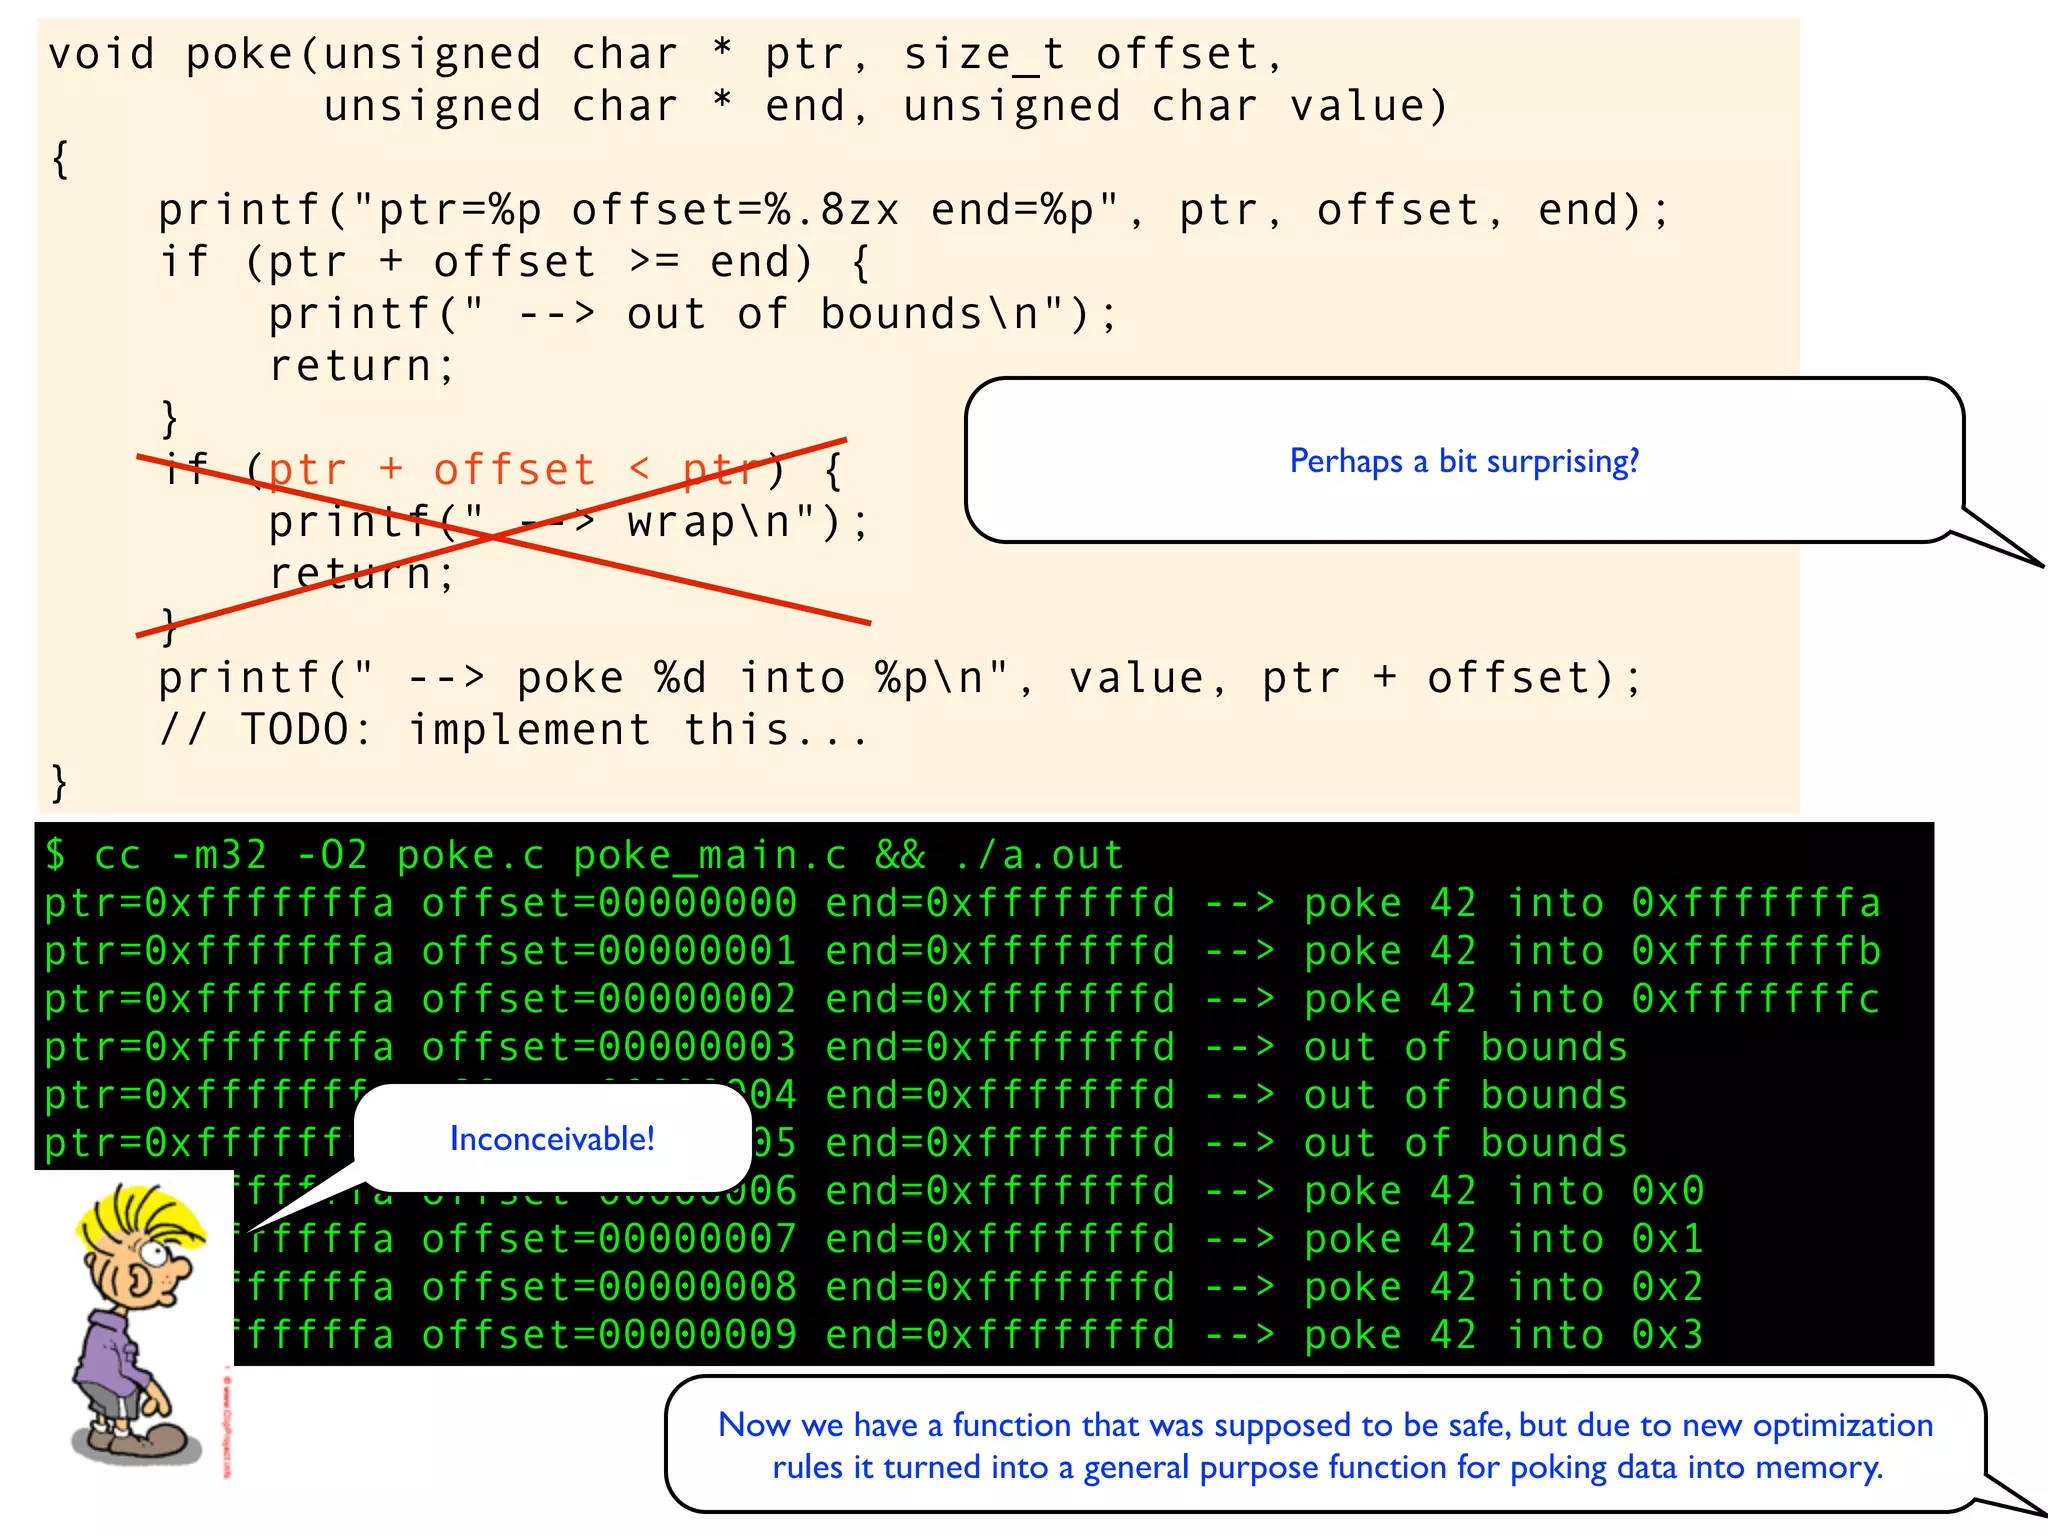Click the first 'out of bounds' terminal output

[x=1465, y=1047]
